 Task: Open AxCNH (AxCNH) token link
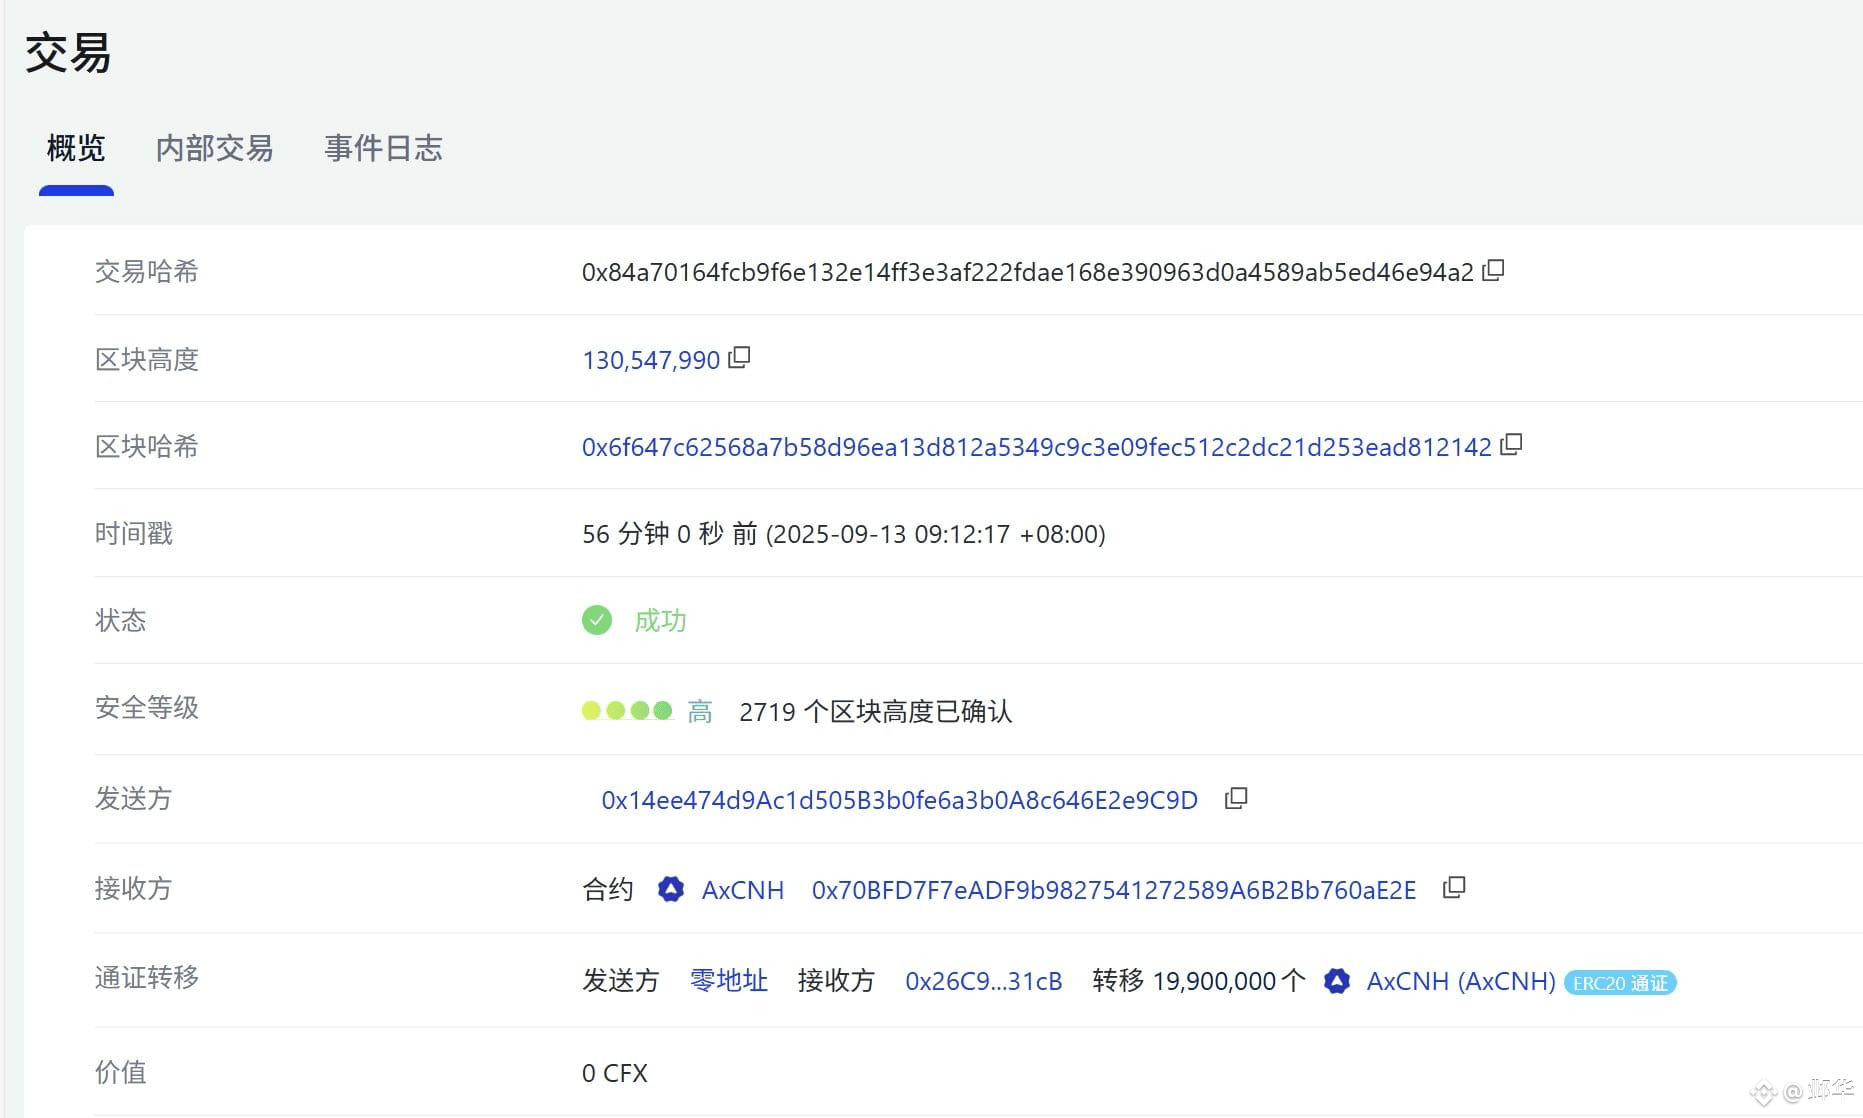tap(1461, 981)
